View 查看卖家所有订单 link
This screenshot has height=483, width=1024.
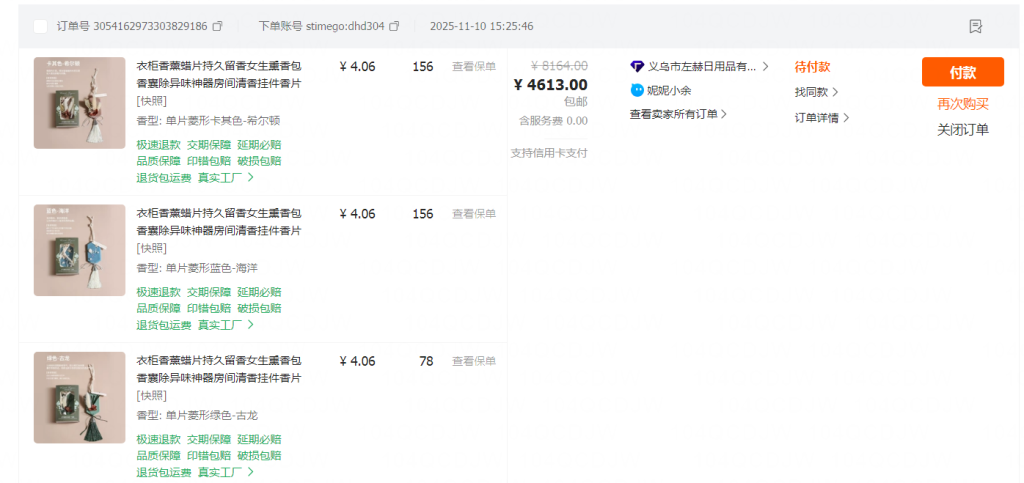point(678,114)
